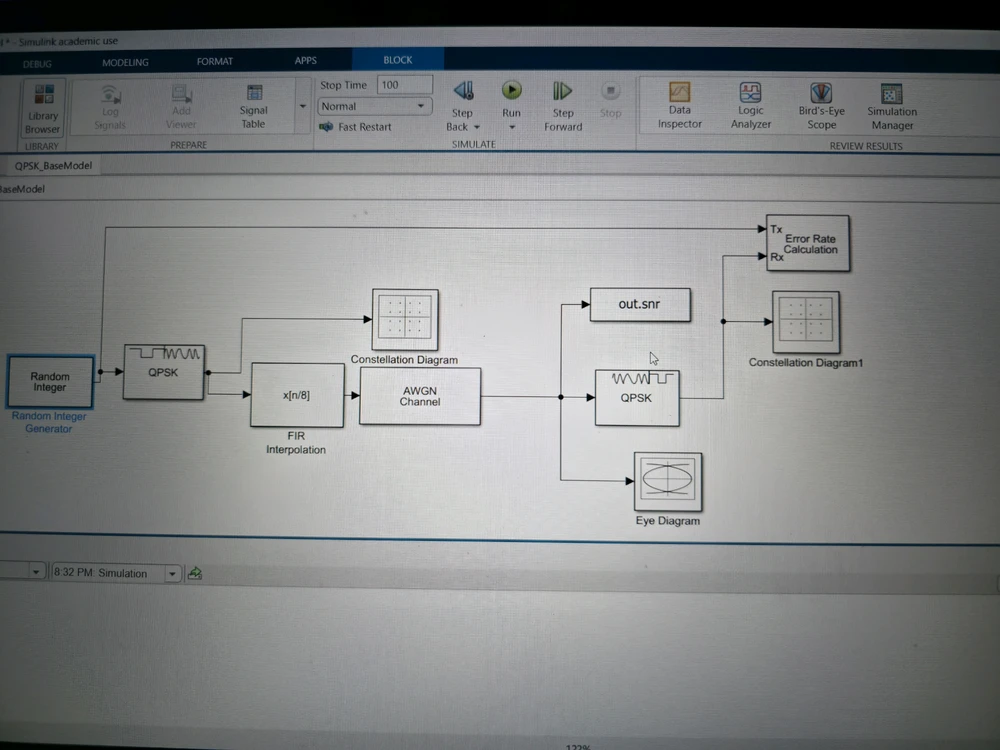Screen dimensions: 1000x750
Task: Switch to the Format ribbon tab
Action: tap(214, 62)
